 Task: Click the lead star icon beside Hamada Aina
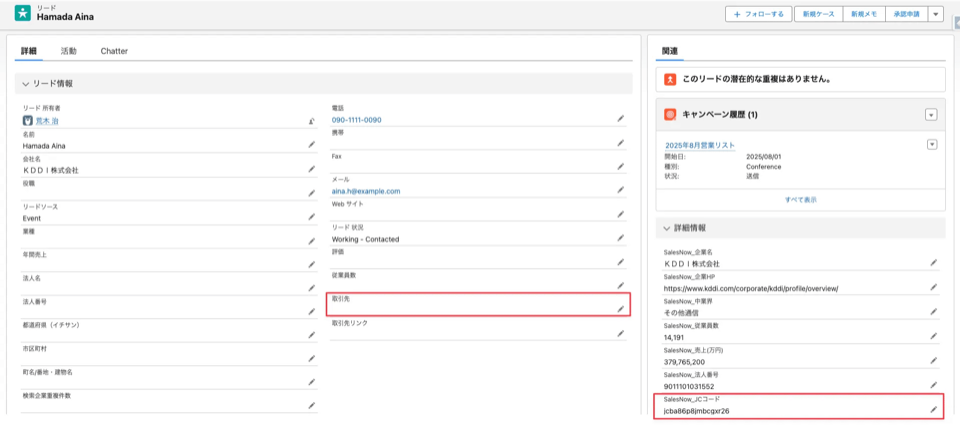23,13
